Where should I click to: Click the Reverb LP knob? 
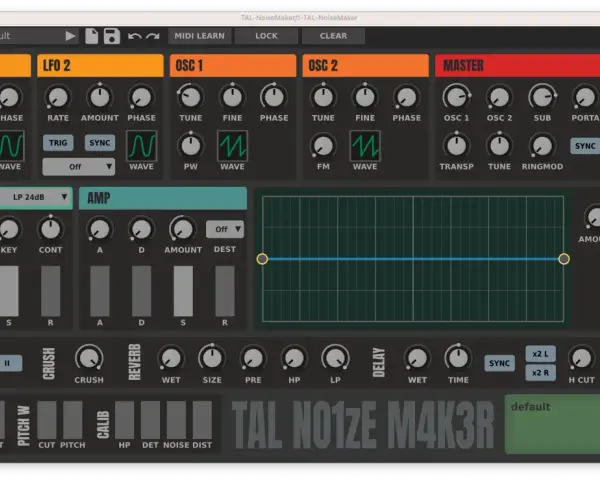click(335, 359)
